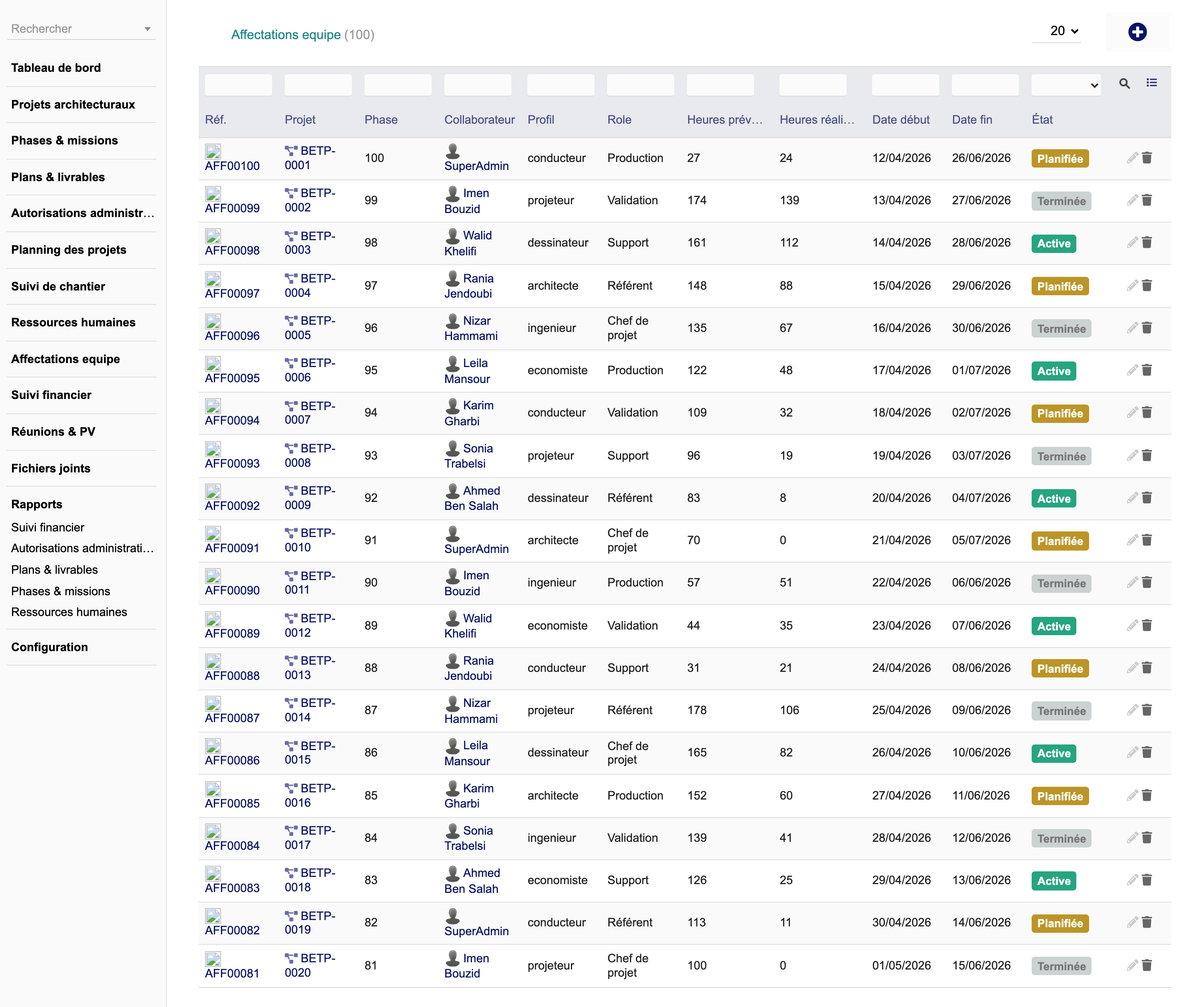Sort table by the Phase column header
The width and height of the screenshot is (1200, 1007).
381,119
